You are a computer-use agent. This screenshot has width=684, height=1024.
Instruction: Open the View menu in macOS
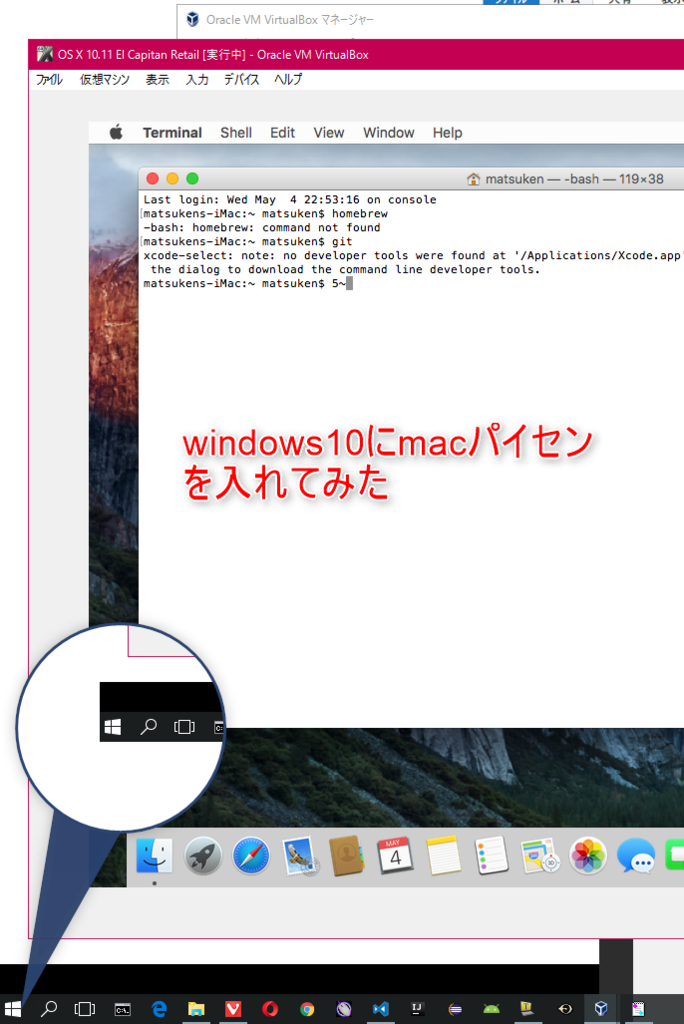[x=329, y=133]
